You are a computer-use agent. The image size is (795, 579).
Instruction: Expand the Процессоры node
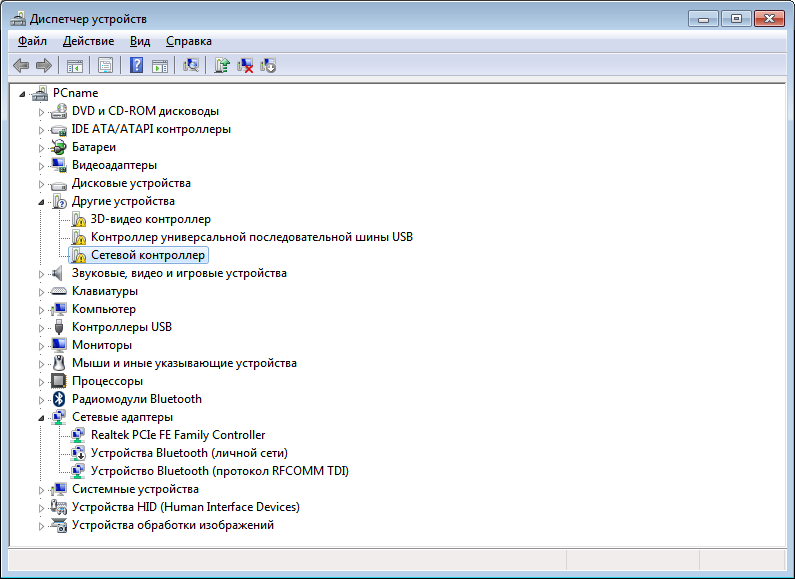(x=42, y=382)
